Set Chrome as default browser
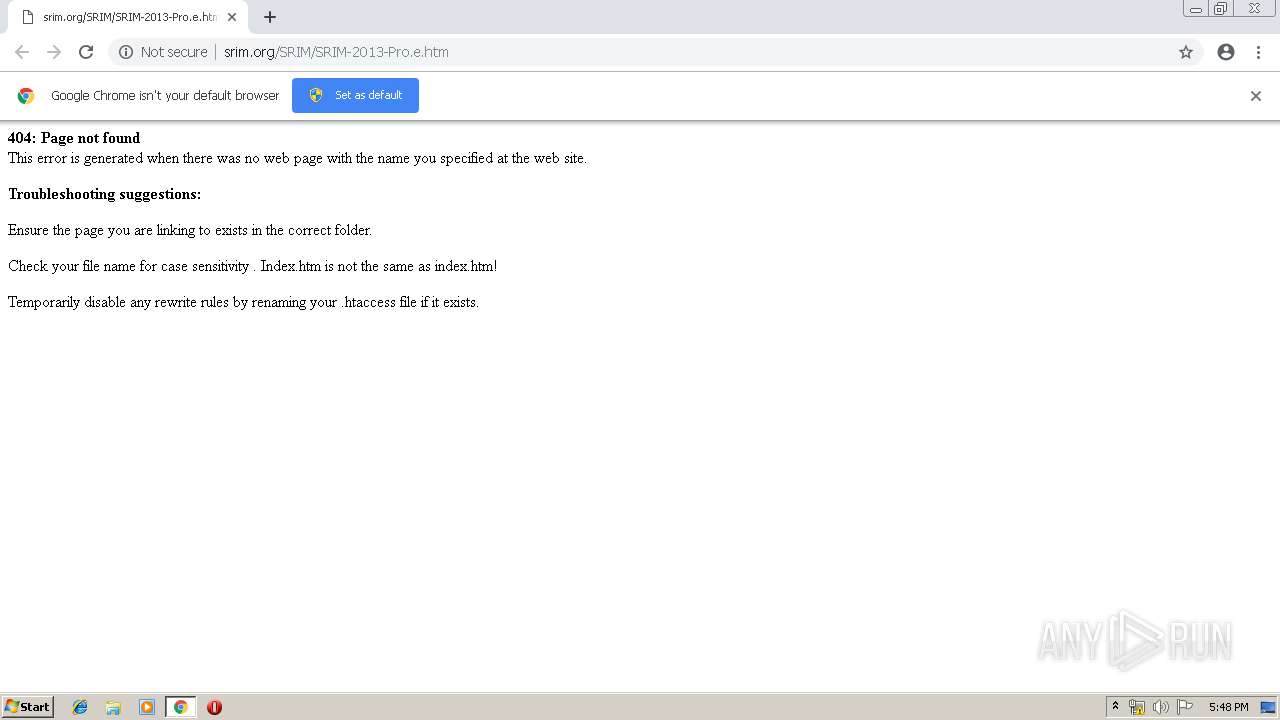Image resolution: width=1280 pixels, height=720 pixels. tap(355, 95)
